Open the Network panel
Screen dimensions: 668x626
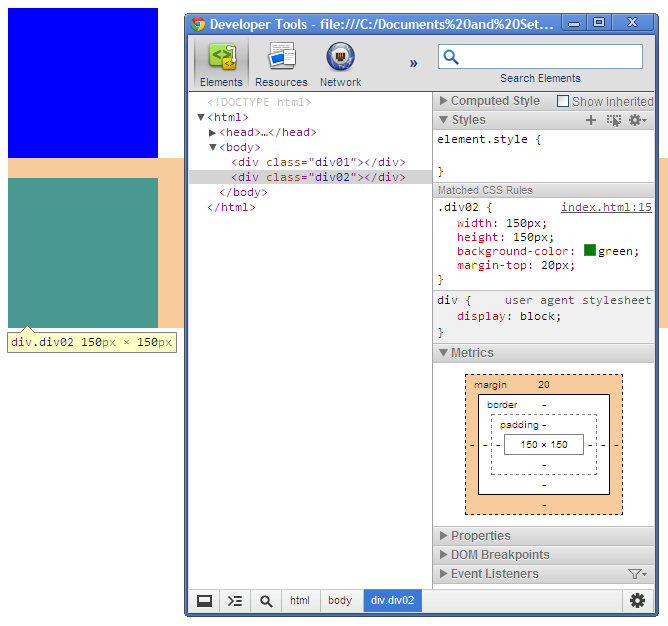340,64
